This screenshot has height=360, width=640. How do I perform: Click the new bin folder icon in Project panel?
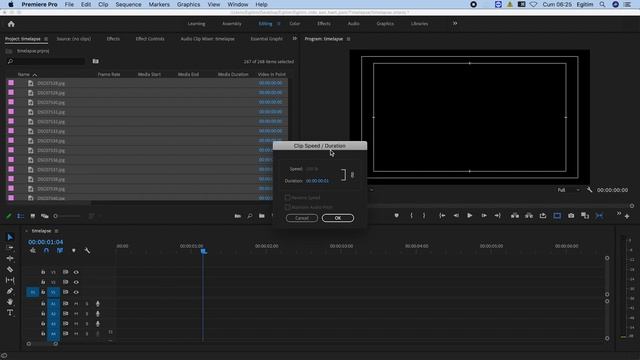[x=262, y=216]
